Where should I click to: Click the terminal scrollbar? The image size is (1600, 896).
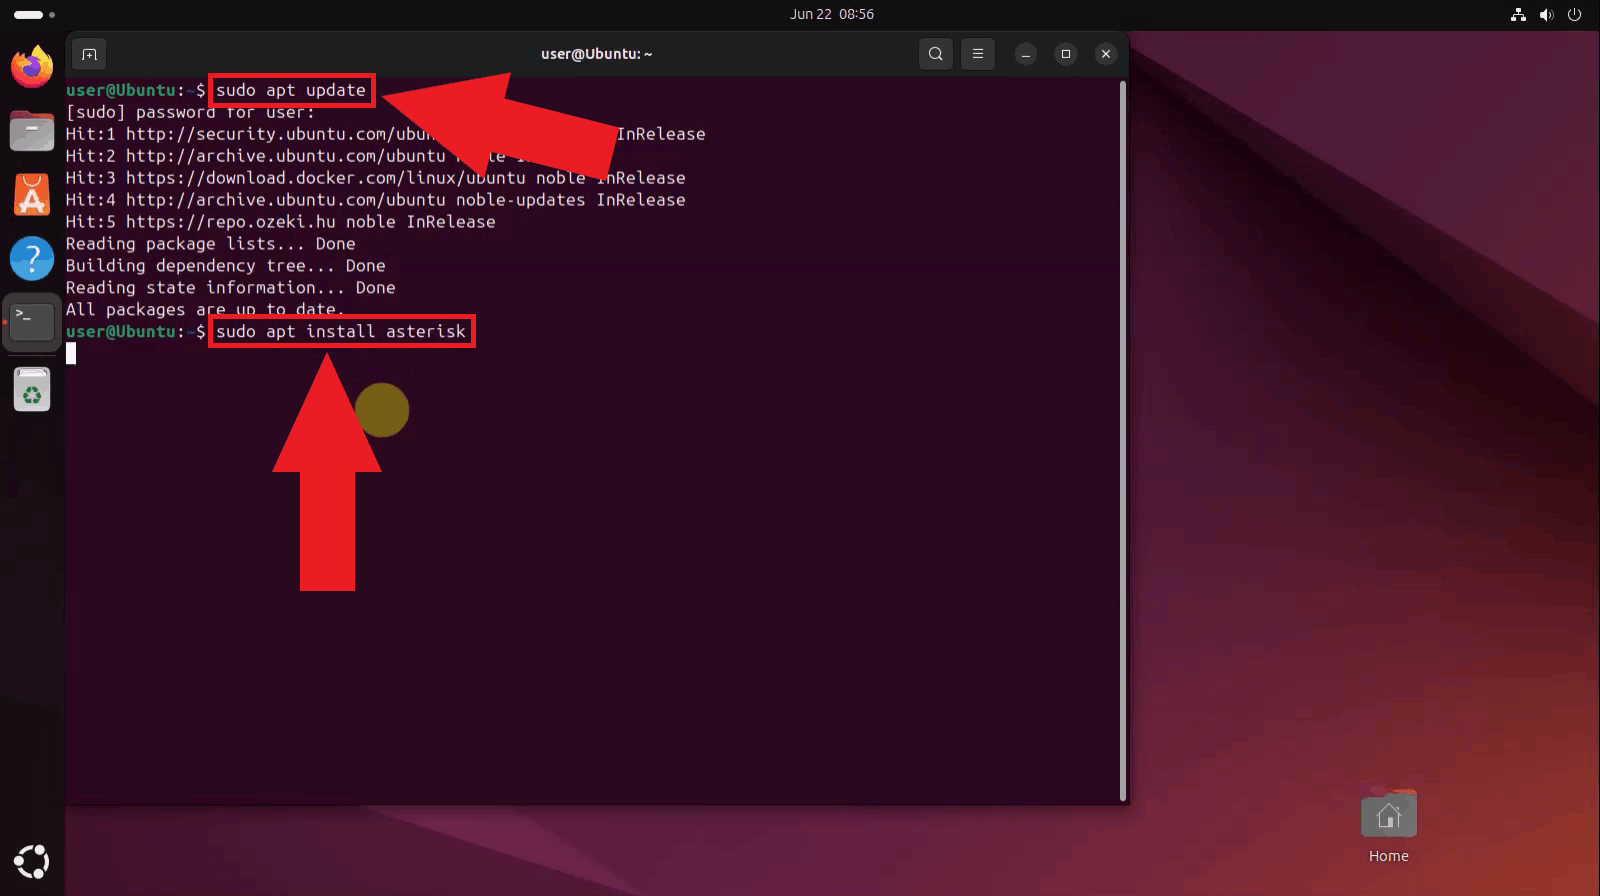click(x=1123, y=440)
